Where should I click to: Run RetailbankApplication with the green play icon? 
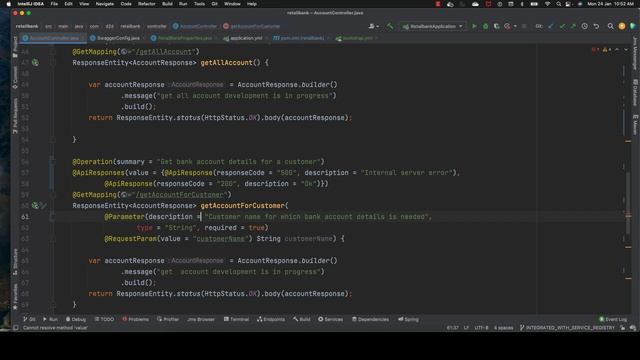[x=474, y=26]
